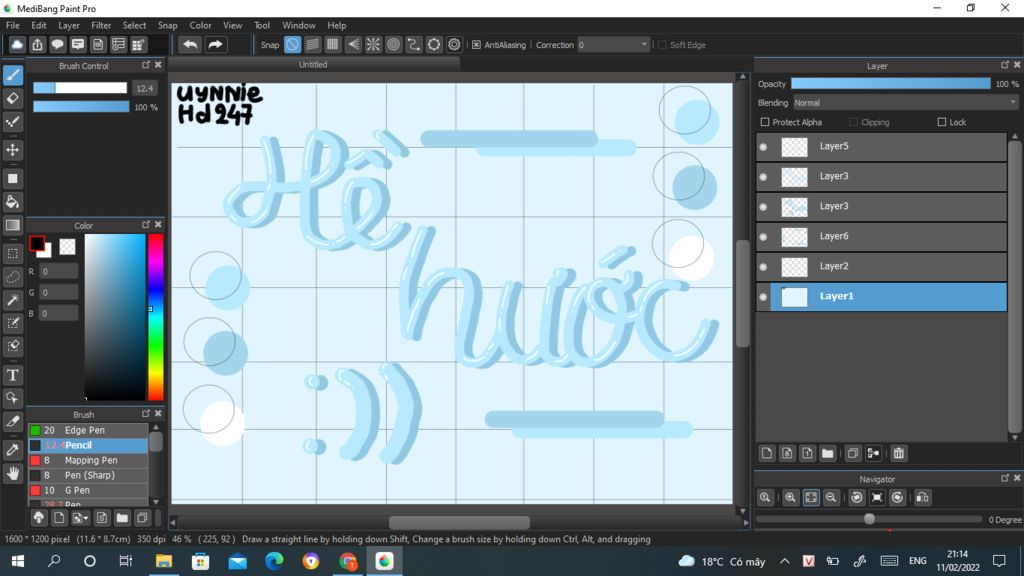Screen dimensions: 1024x576
Task: Select the Edge Pen brush
Action: point(88,430)
